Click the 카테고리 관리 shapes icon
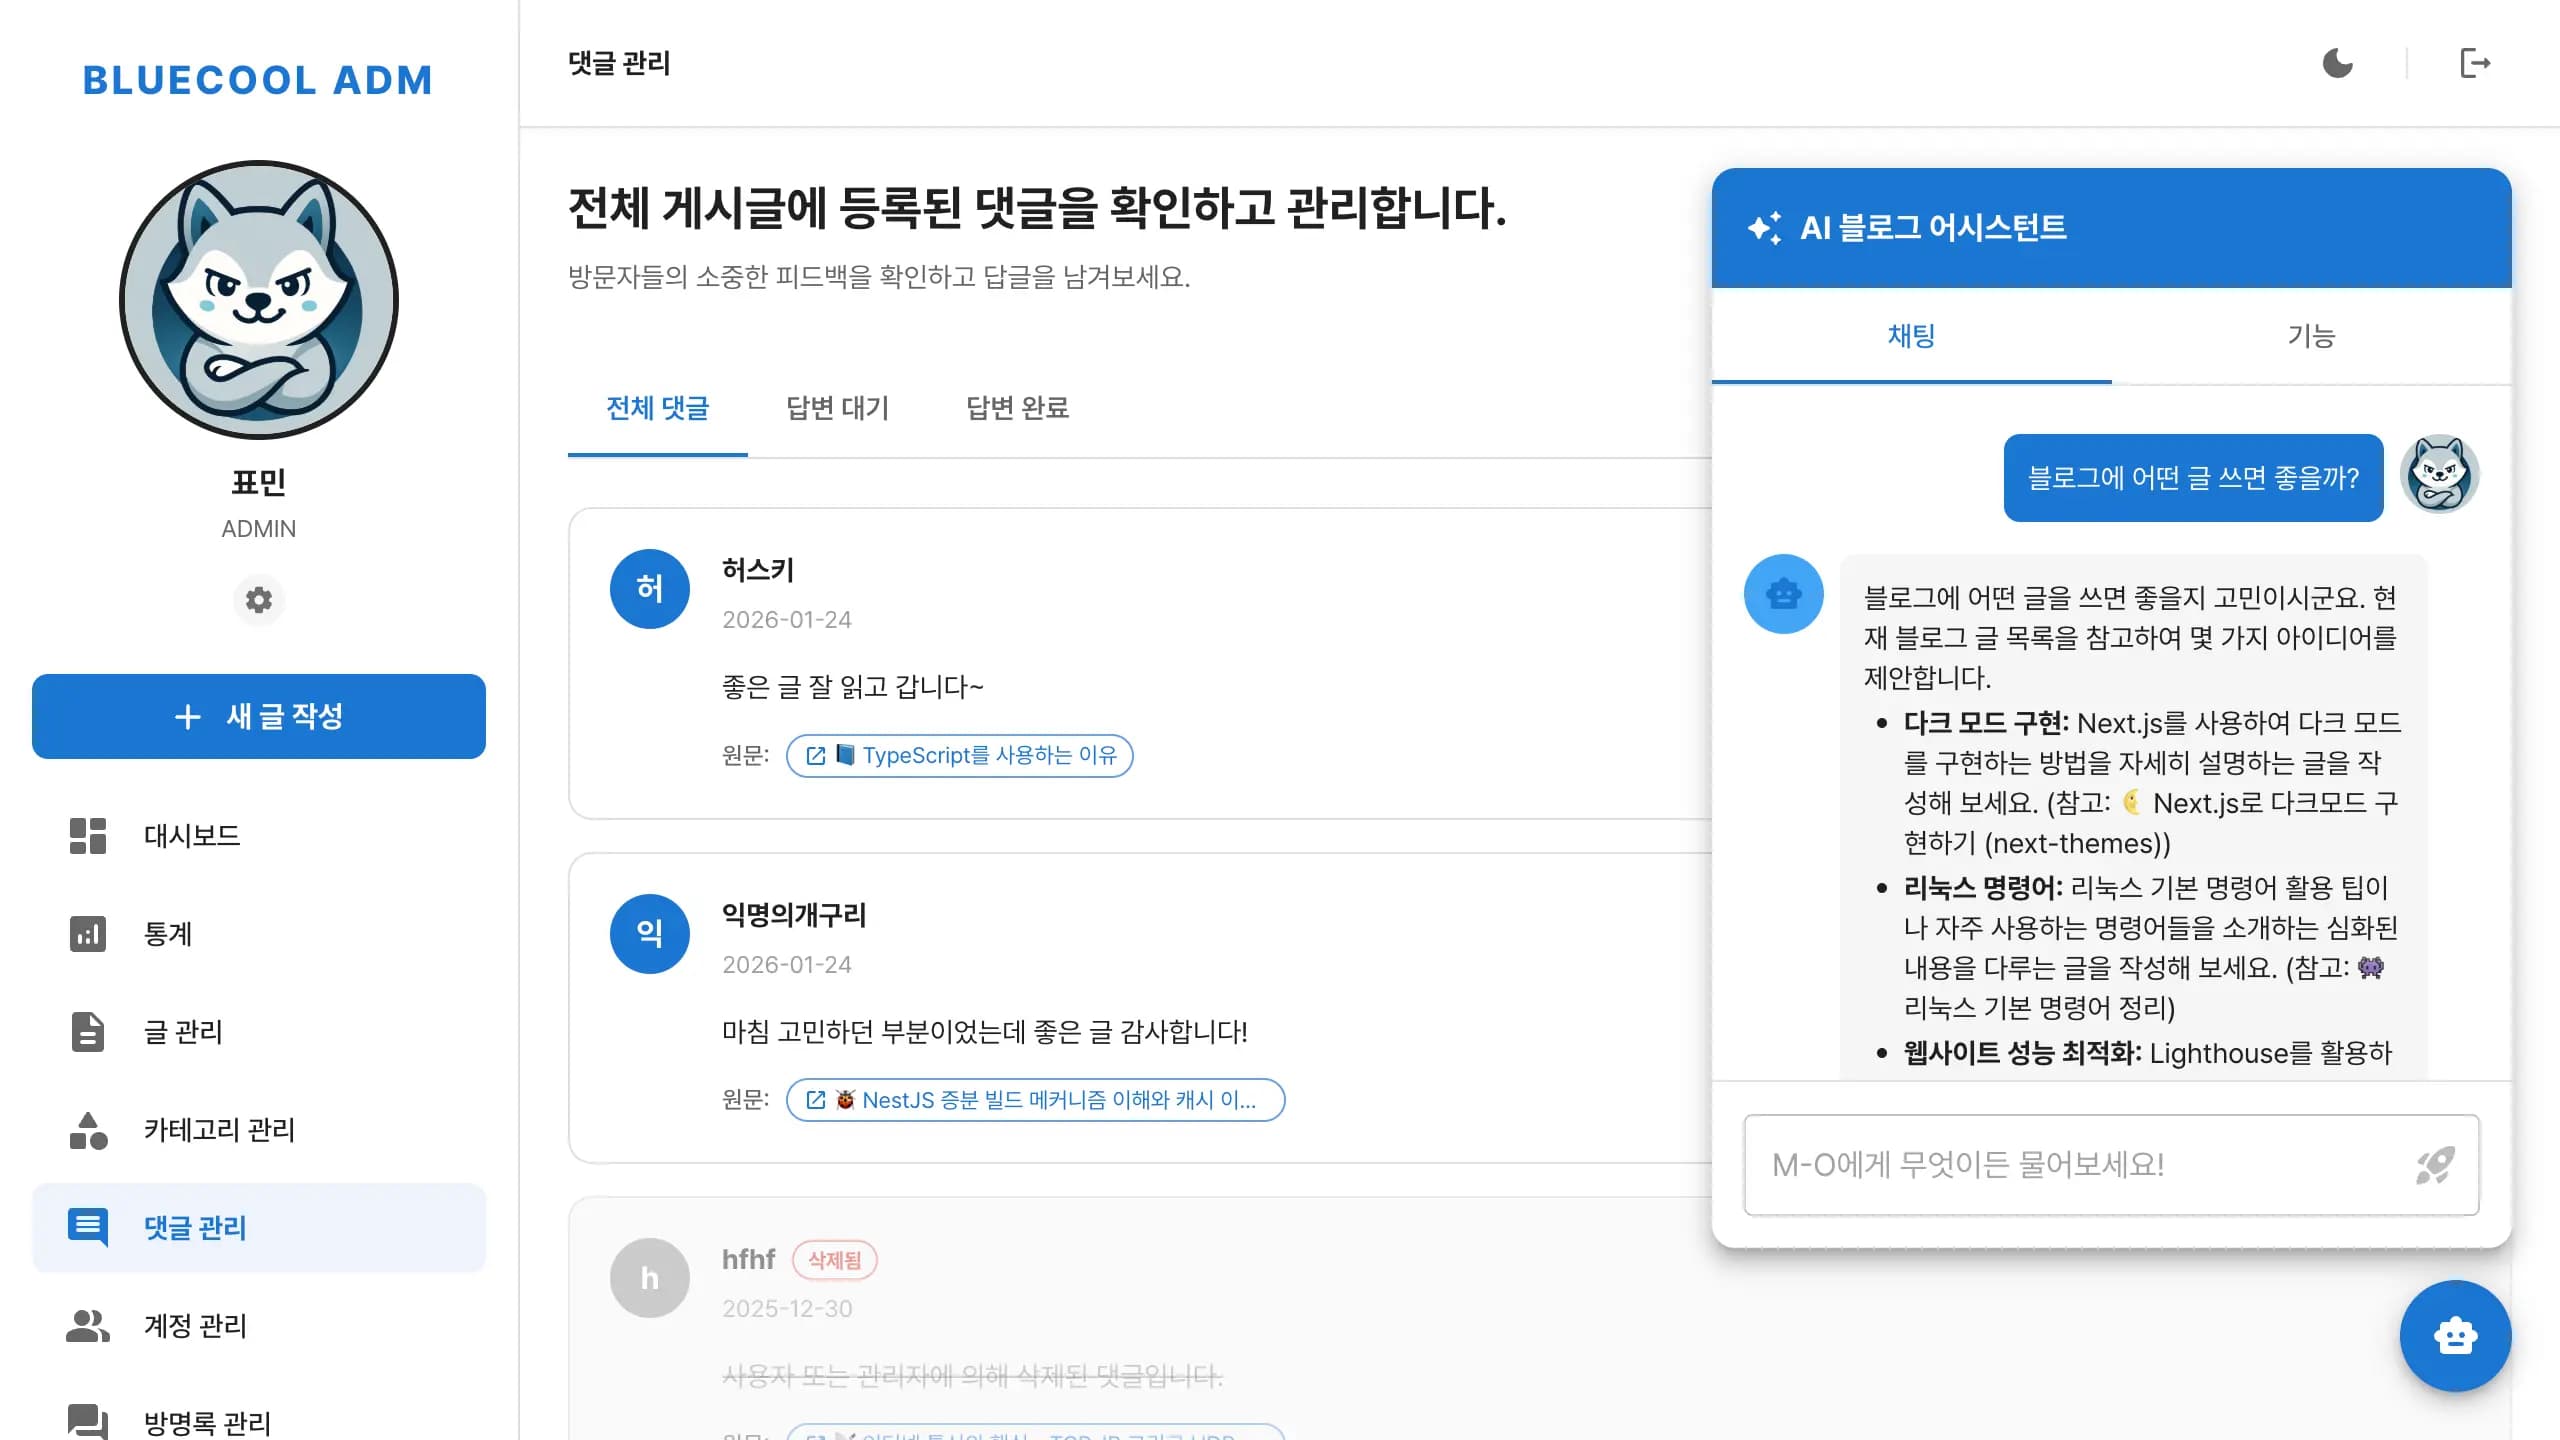 [87, 1130]
